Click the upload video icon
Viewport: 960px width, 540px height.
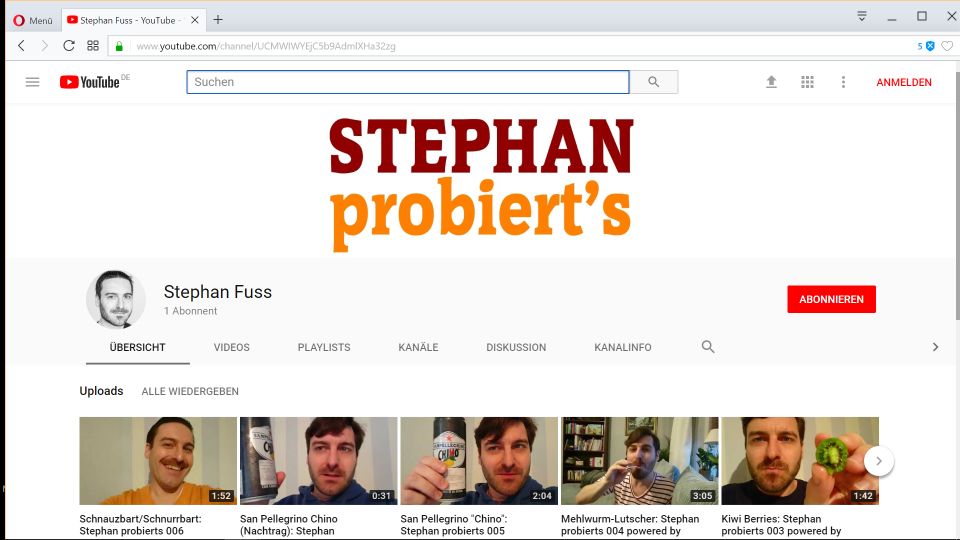(x=771, y=82)
